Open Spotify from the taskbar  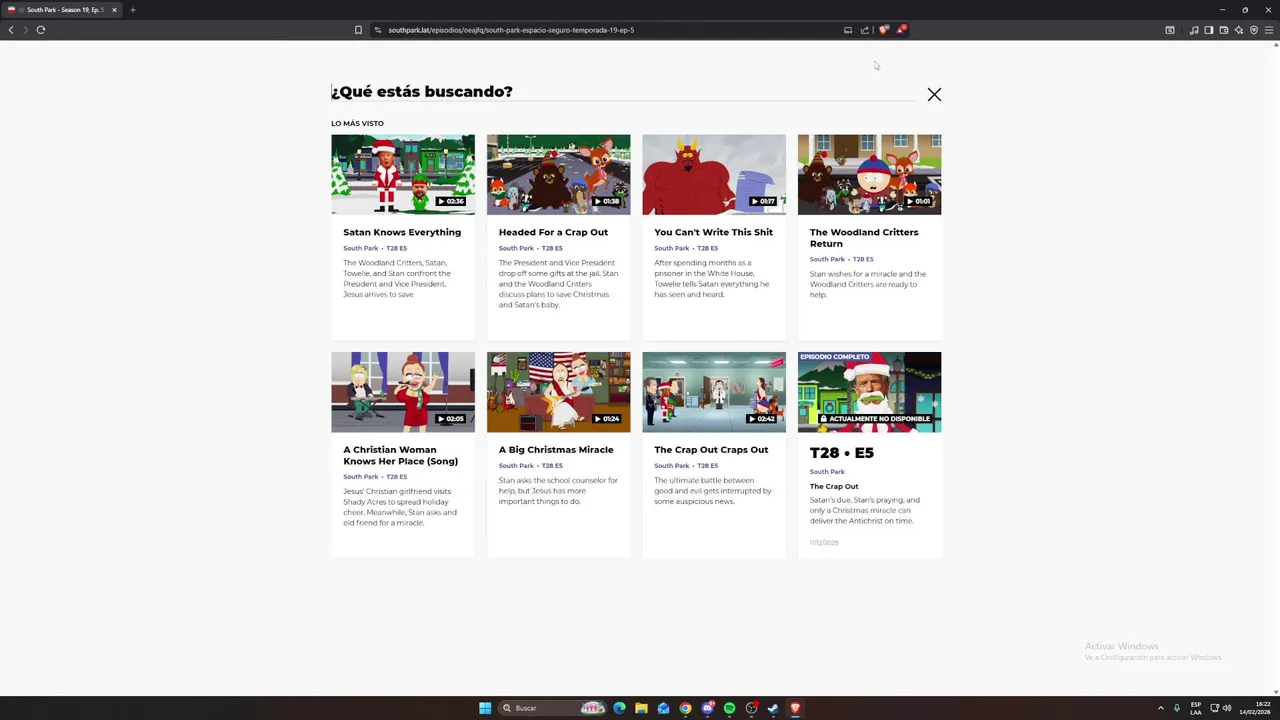coord(729,708)
